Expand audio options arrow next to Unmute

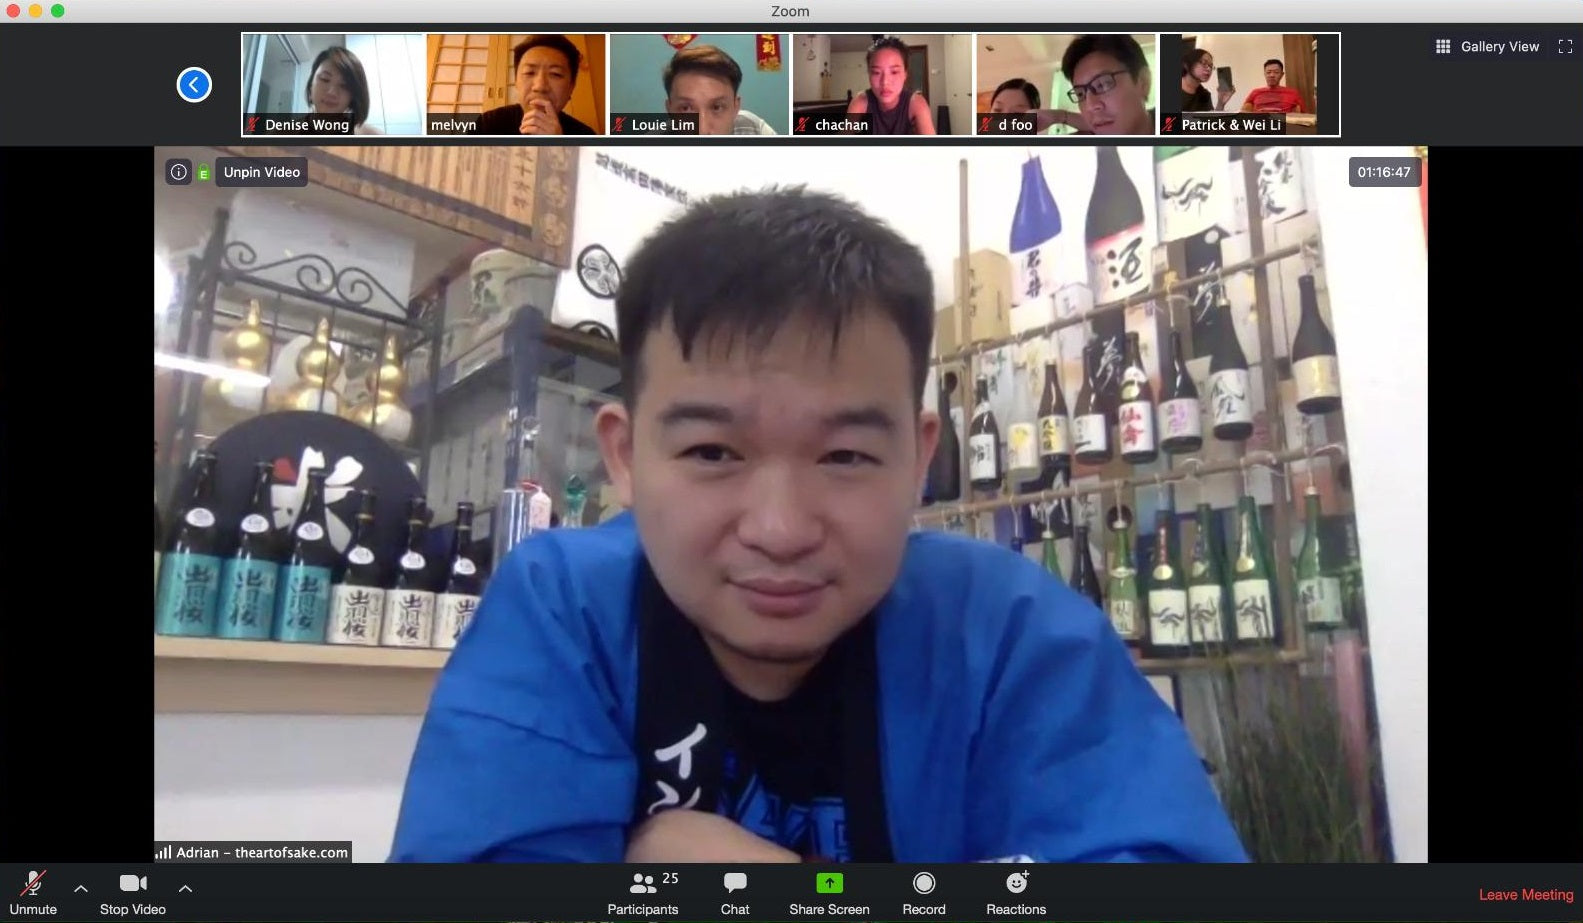coord(81,888)
